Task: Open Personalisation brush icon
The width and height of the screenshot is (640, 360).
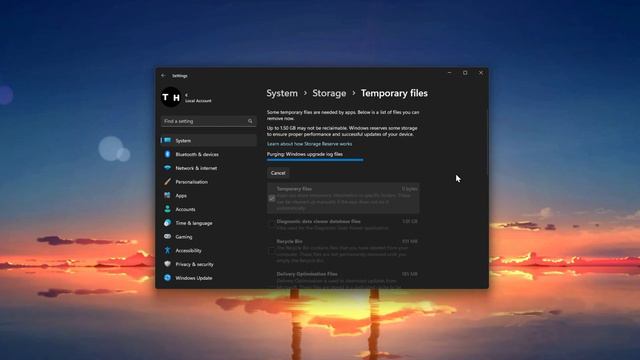Action: 167,182
